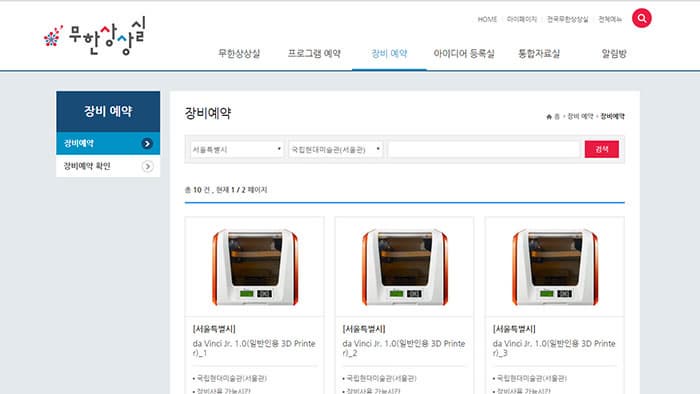Click the 장비 예약 breadcrumb link
This screenshot has height=394, width=700.
(x=580, y=116)
